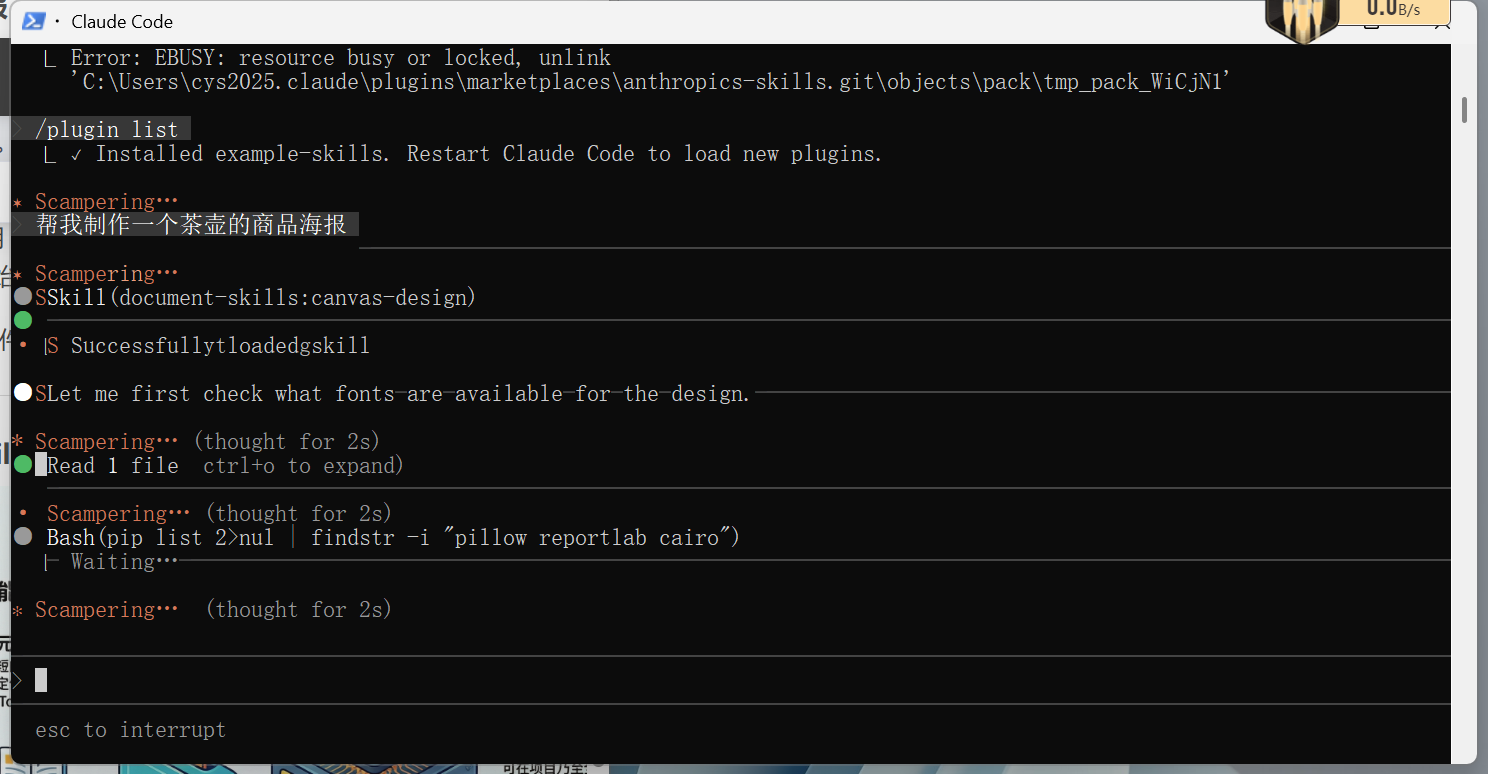Grab the terminal's vertical scrollbar thumb
The height and width of the screenshot is (774, 1488).
(x=1464, y=109)
